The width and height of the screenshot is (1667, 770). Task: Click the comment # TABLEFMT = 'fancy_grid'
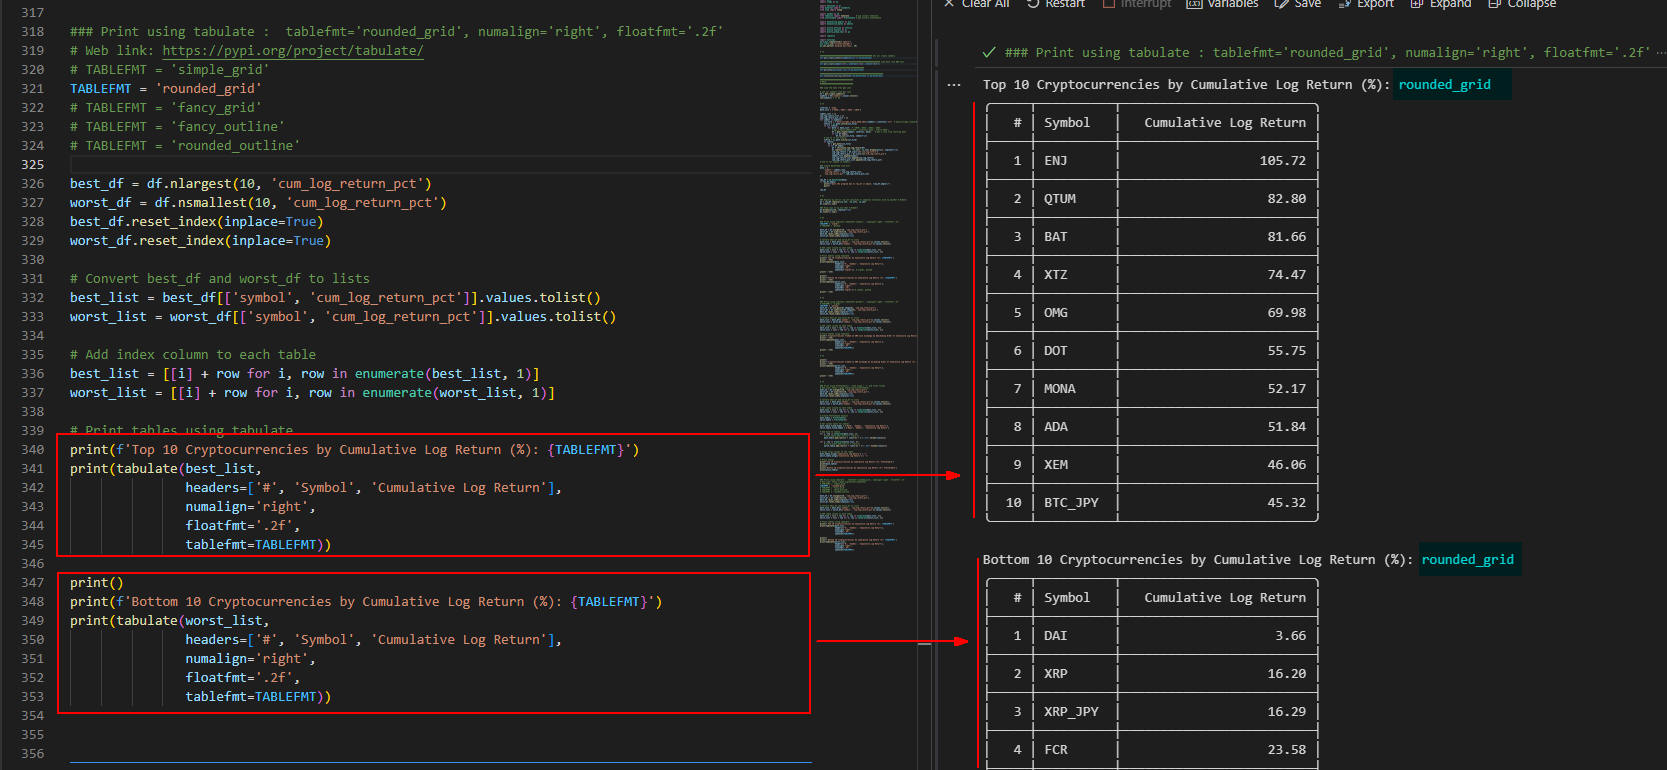(165, 108)
